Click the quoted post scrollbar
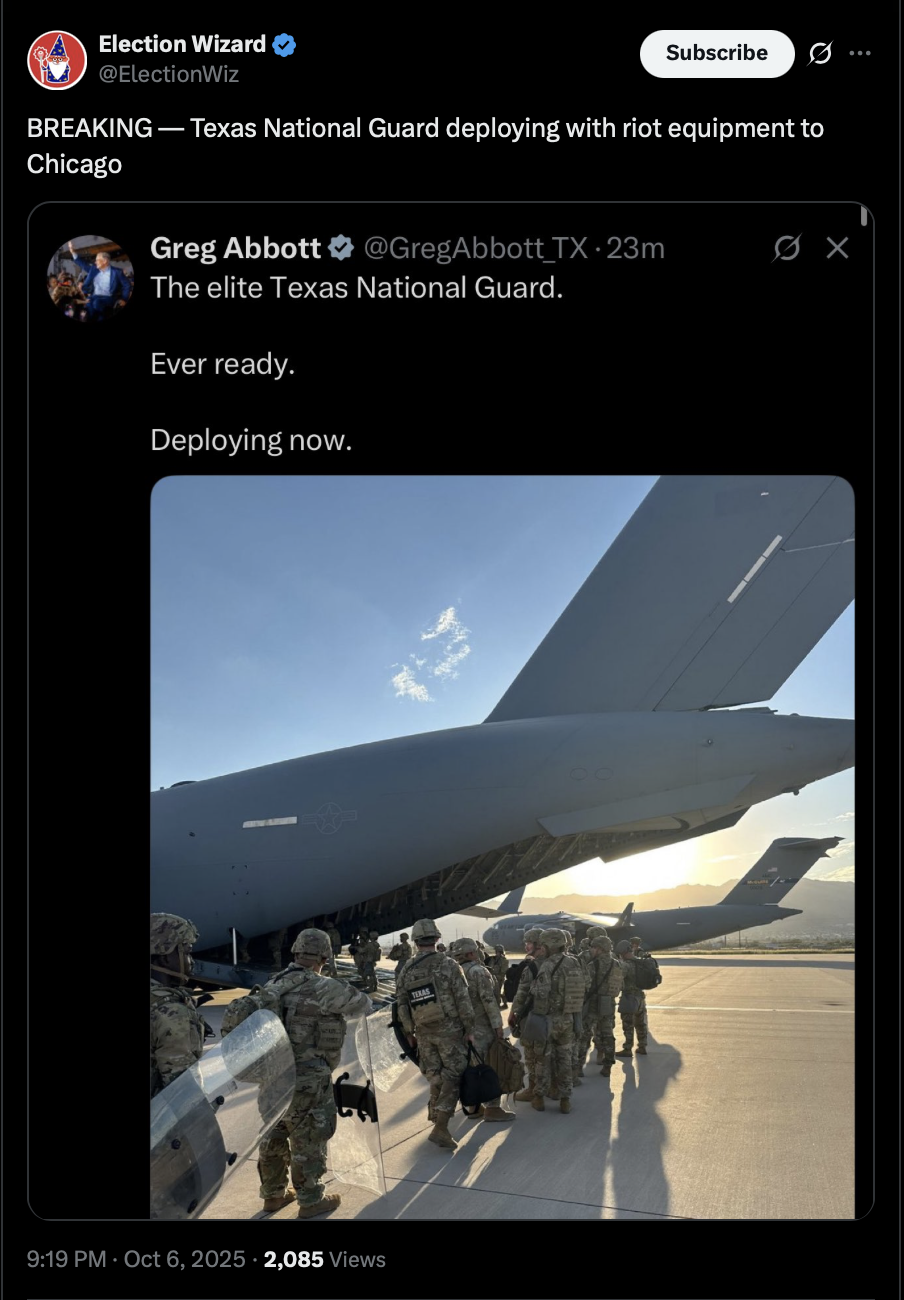 click(864, 216)
